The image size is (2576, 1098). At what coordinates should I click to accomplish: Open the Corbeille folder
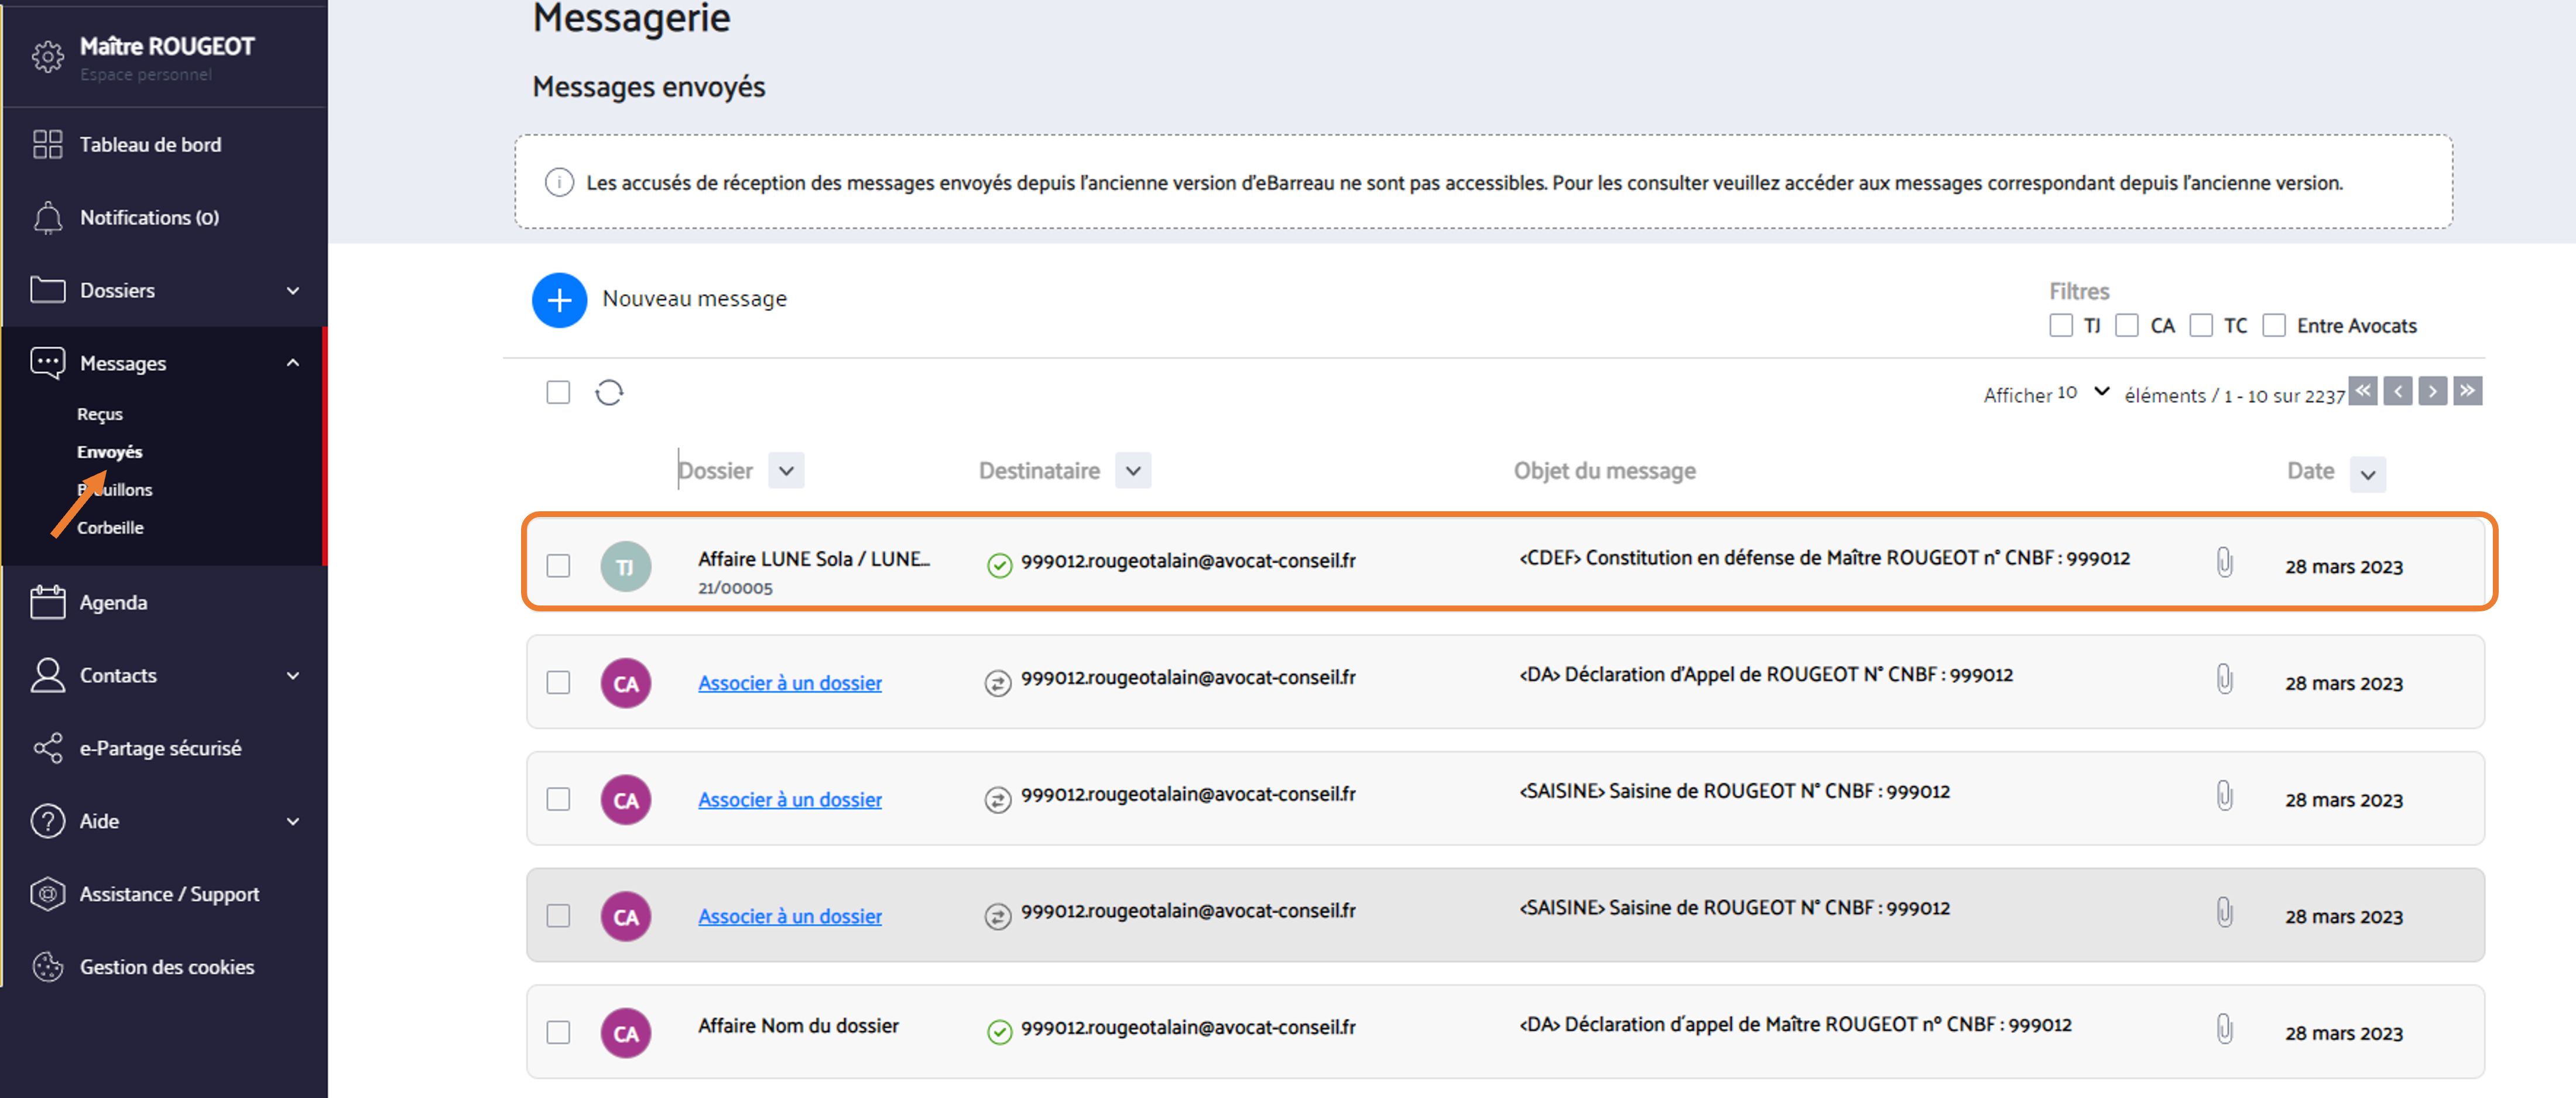click(x=110, y=528)
